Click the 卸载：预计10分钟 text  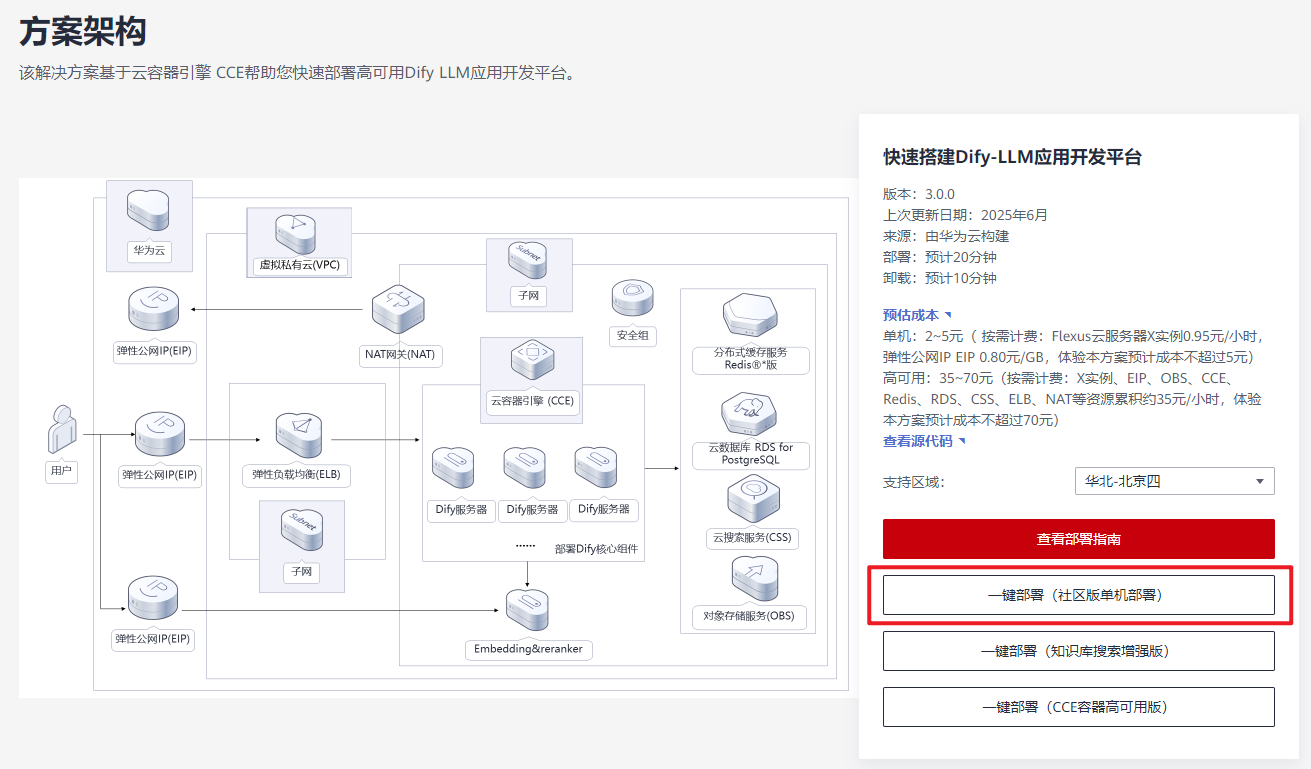click(x=940, y=278)
